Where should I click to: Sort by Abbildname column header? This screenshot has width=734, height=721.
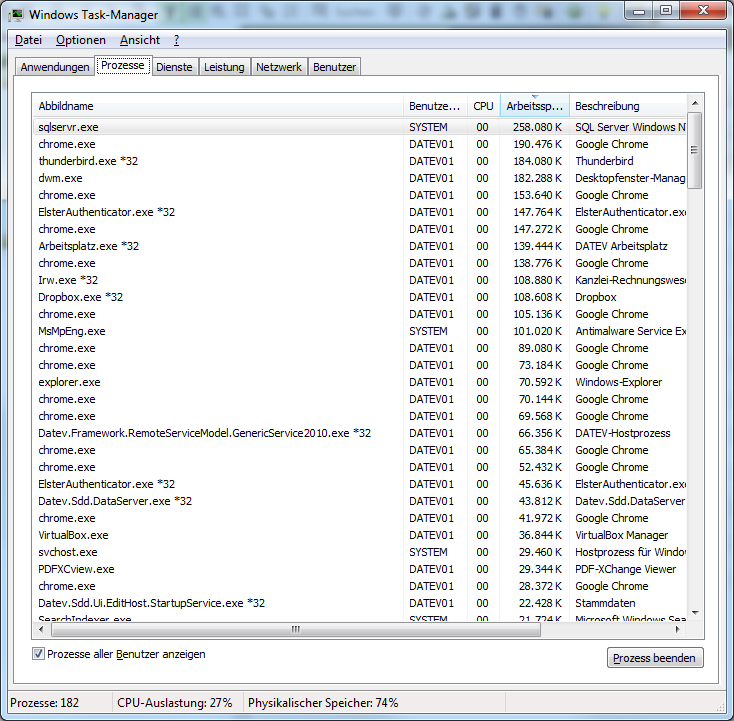[218, 106]
